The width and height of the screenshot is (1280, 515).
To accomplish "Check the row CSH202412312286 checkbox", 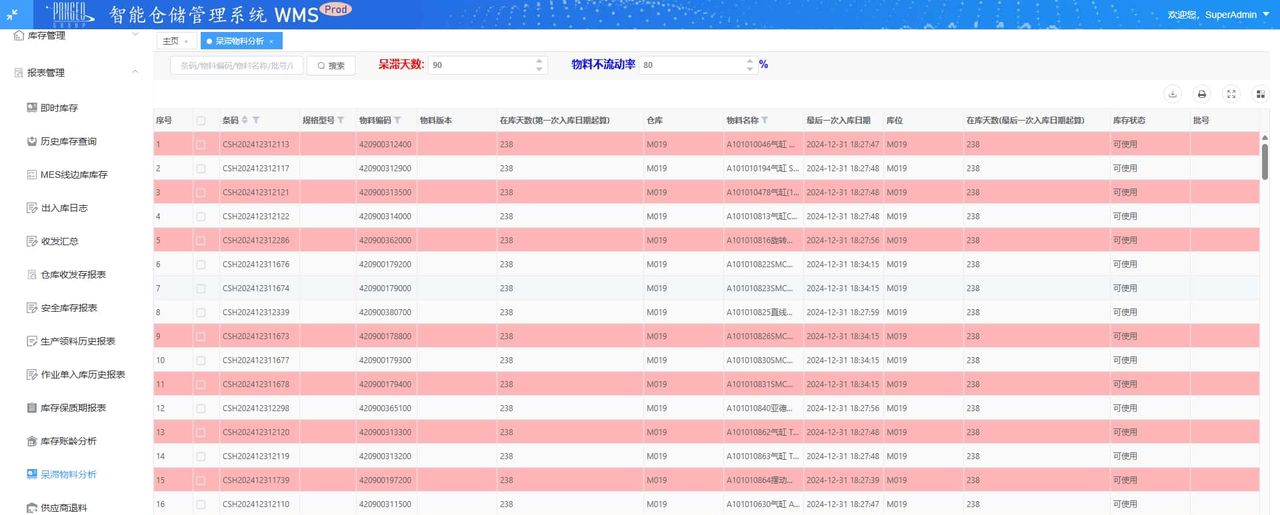I will click(201, 240).
